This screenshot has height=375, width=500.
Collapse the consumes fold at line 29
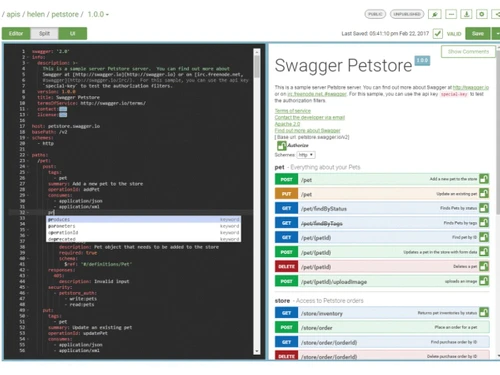click(x=28, y=195)
